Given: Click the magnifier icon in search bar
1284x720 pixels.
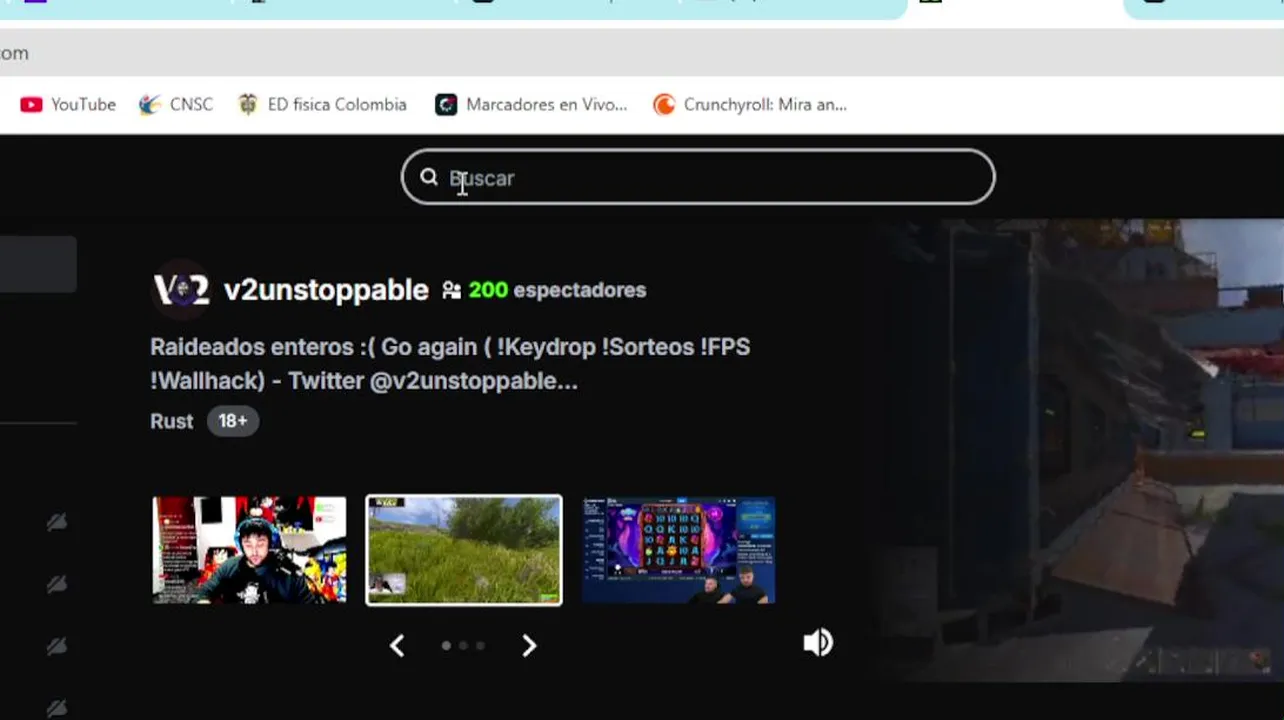Looking at the screenshot, I should pos(429,177).
